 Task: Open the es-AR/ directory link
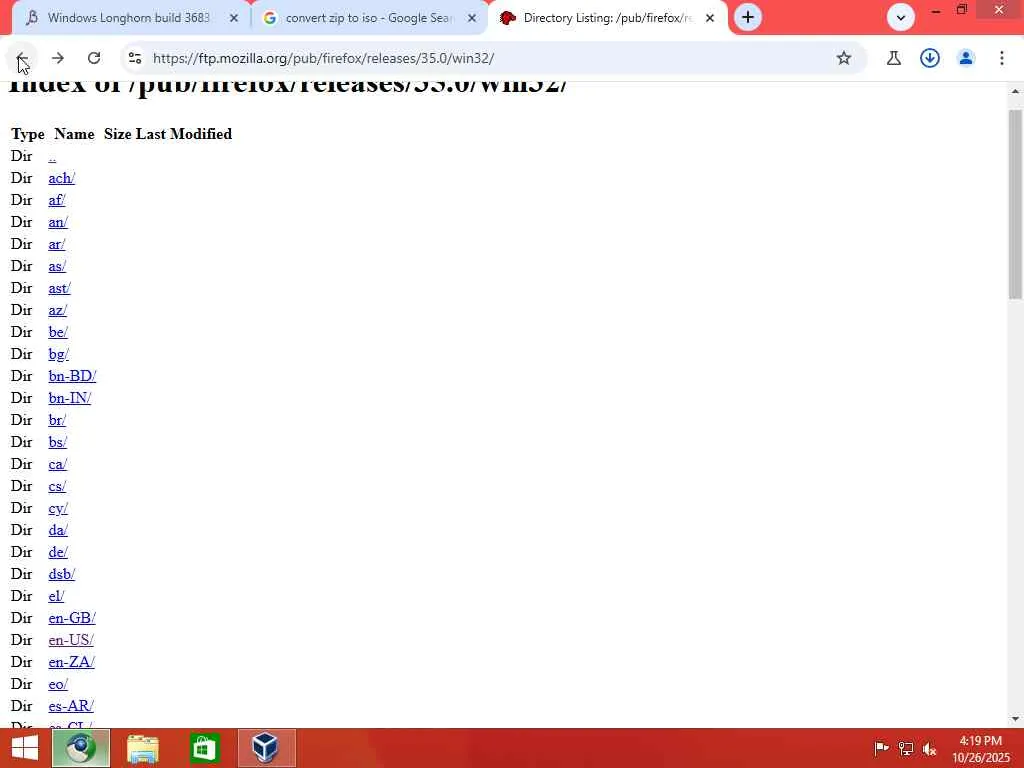[x=71, y=706]
